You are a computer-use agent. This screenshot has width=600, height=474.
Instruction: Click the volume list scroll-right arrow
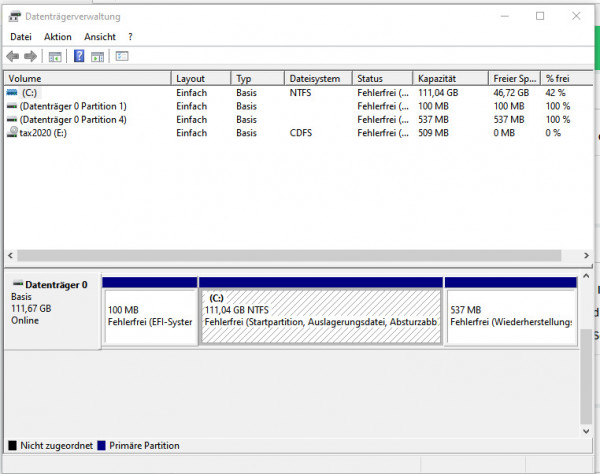click(586, 255)
